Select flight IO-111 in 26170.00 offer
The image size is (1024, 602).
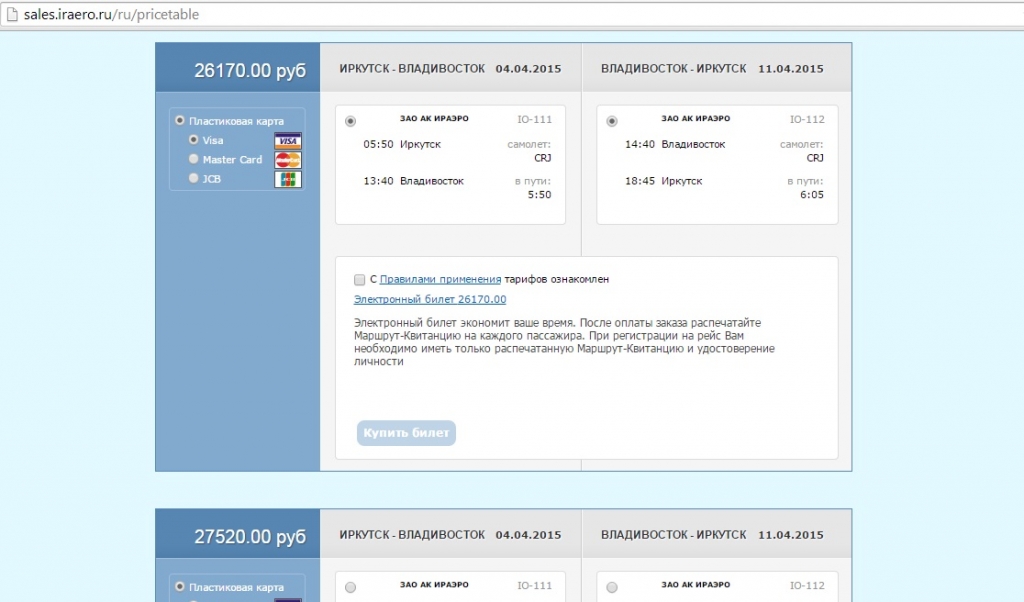[351, 121]
